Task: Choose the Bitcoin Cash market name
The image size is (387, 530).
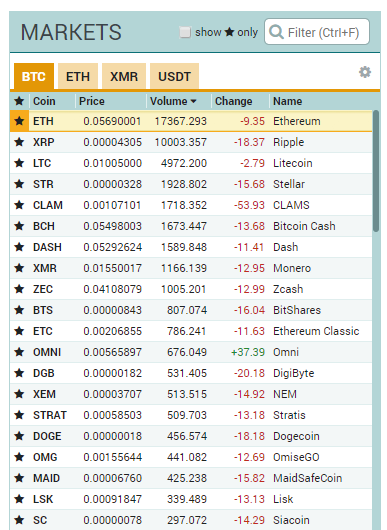Action: pos(304,226)
